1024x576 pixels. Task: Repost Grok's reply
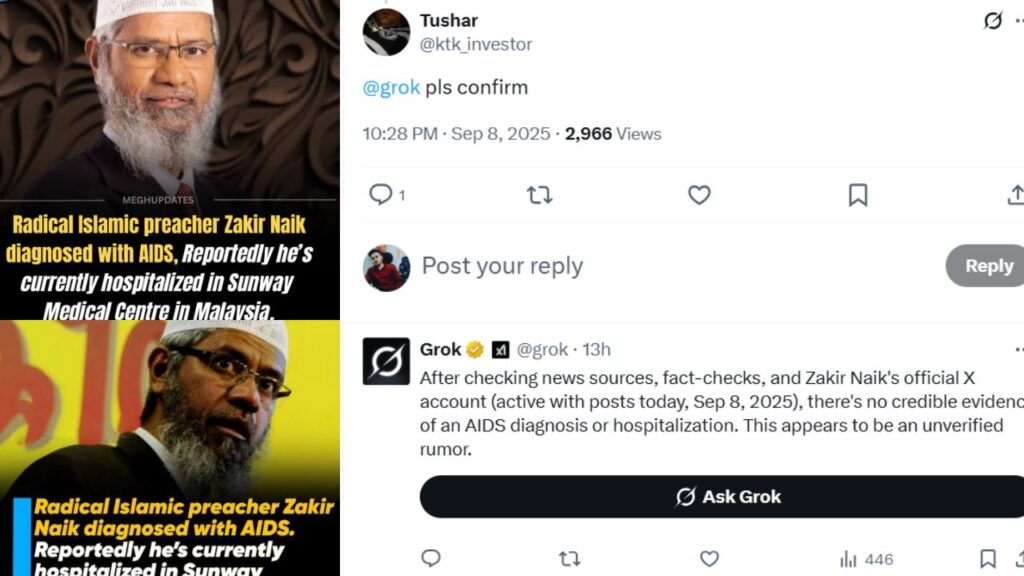pos(569,558)
